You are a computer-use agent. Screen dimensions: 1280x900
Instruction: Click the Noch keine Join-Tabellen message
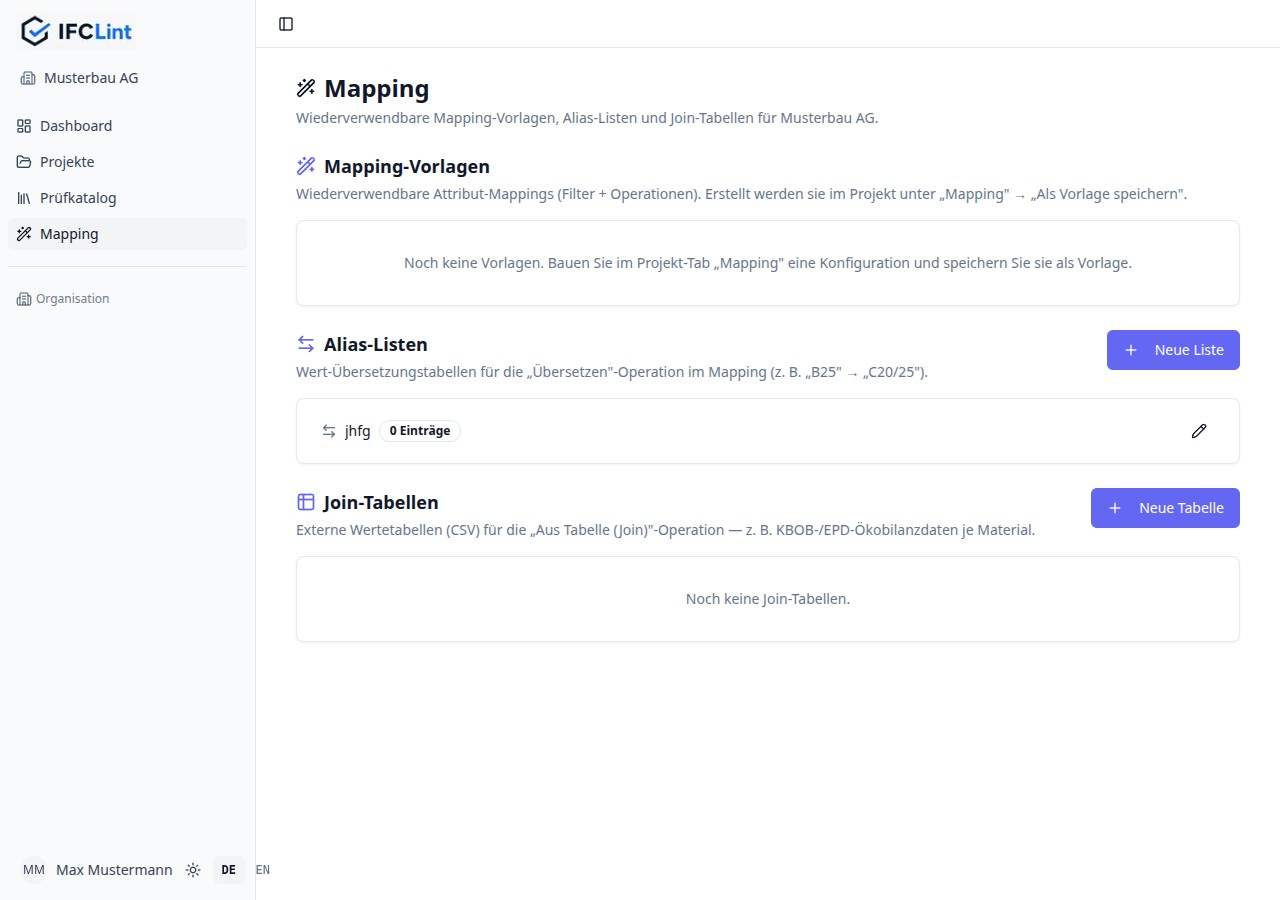tap(768, 599)
